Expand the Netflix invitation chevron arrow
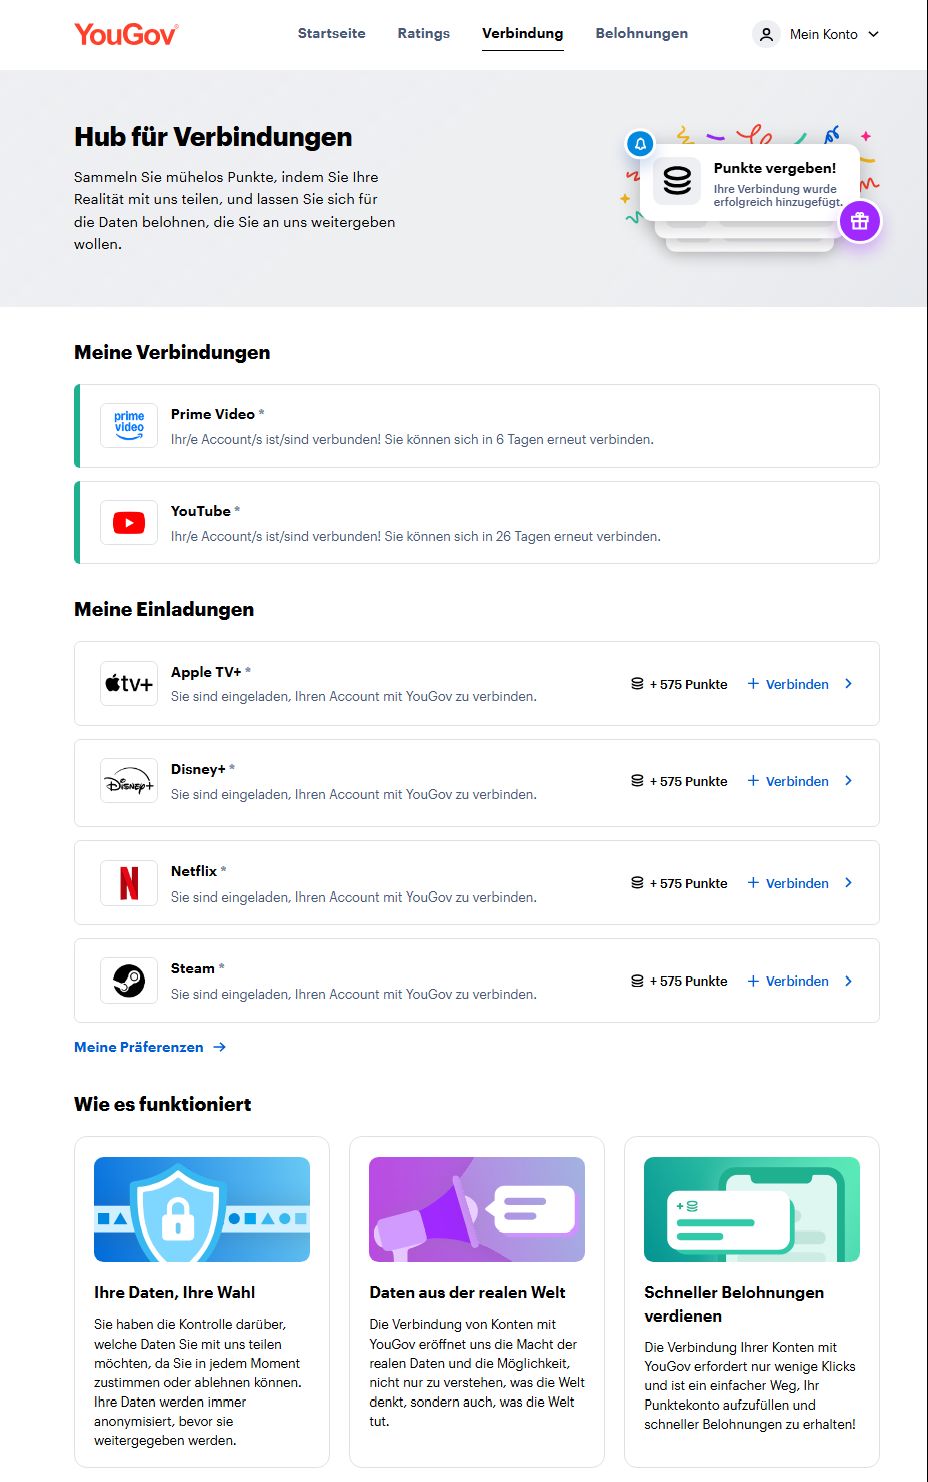Viewport: 928px width, 1482px height. tap(848, 883)
